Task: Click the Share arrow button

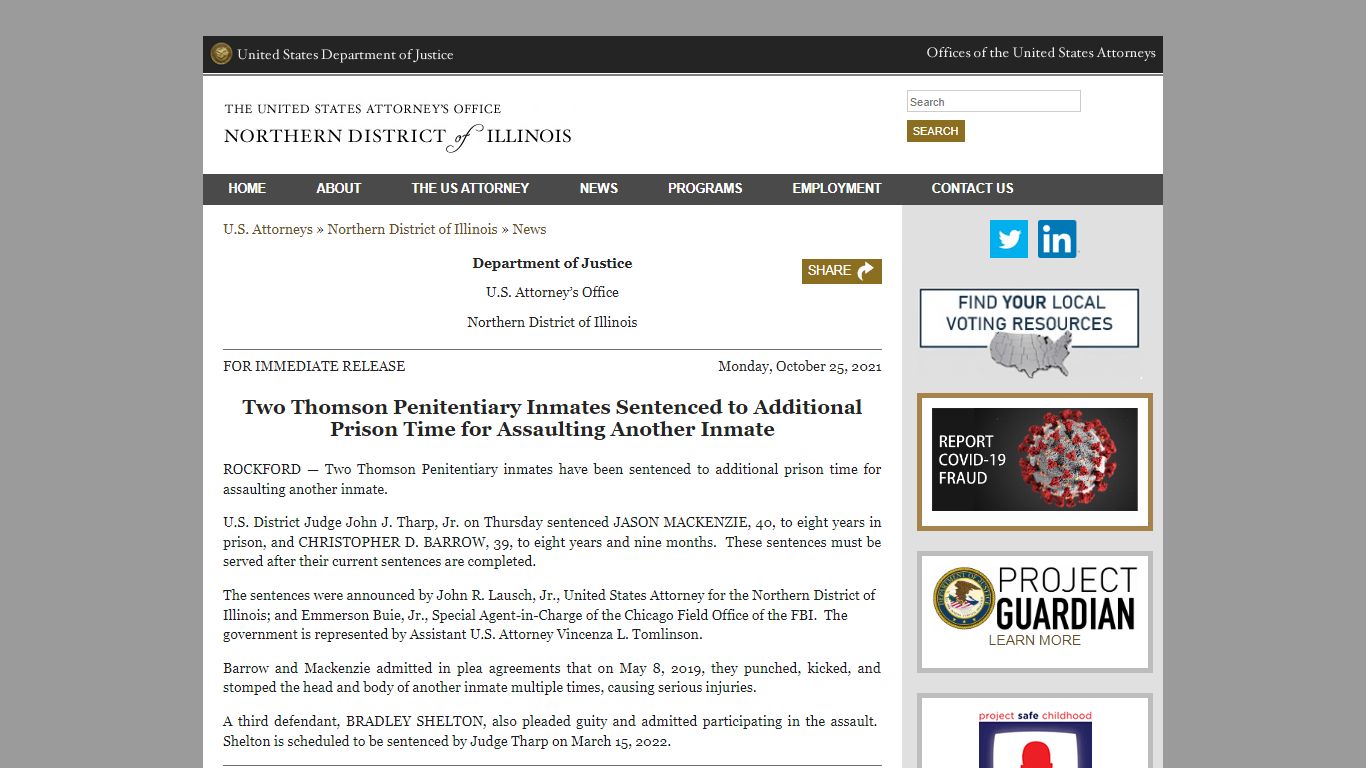Action: pyautogui.click(x=842, y=271)
